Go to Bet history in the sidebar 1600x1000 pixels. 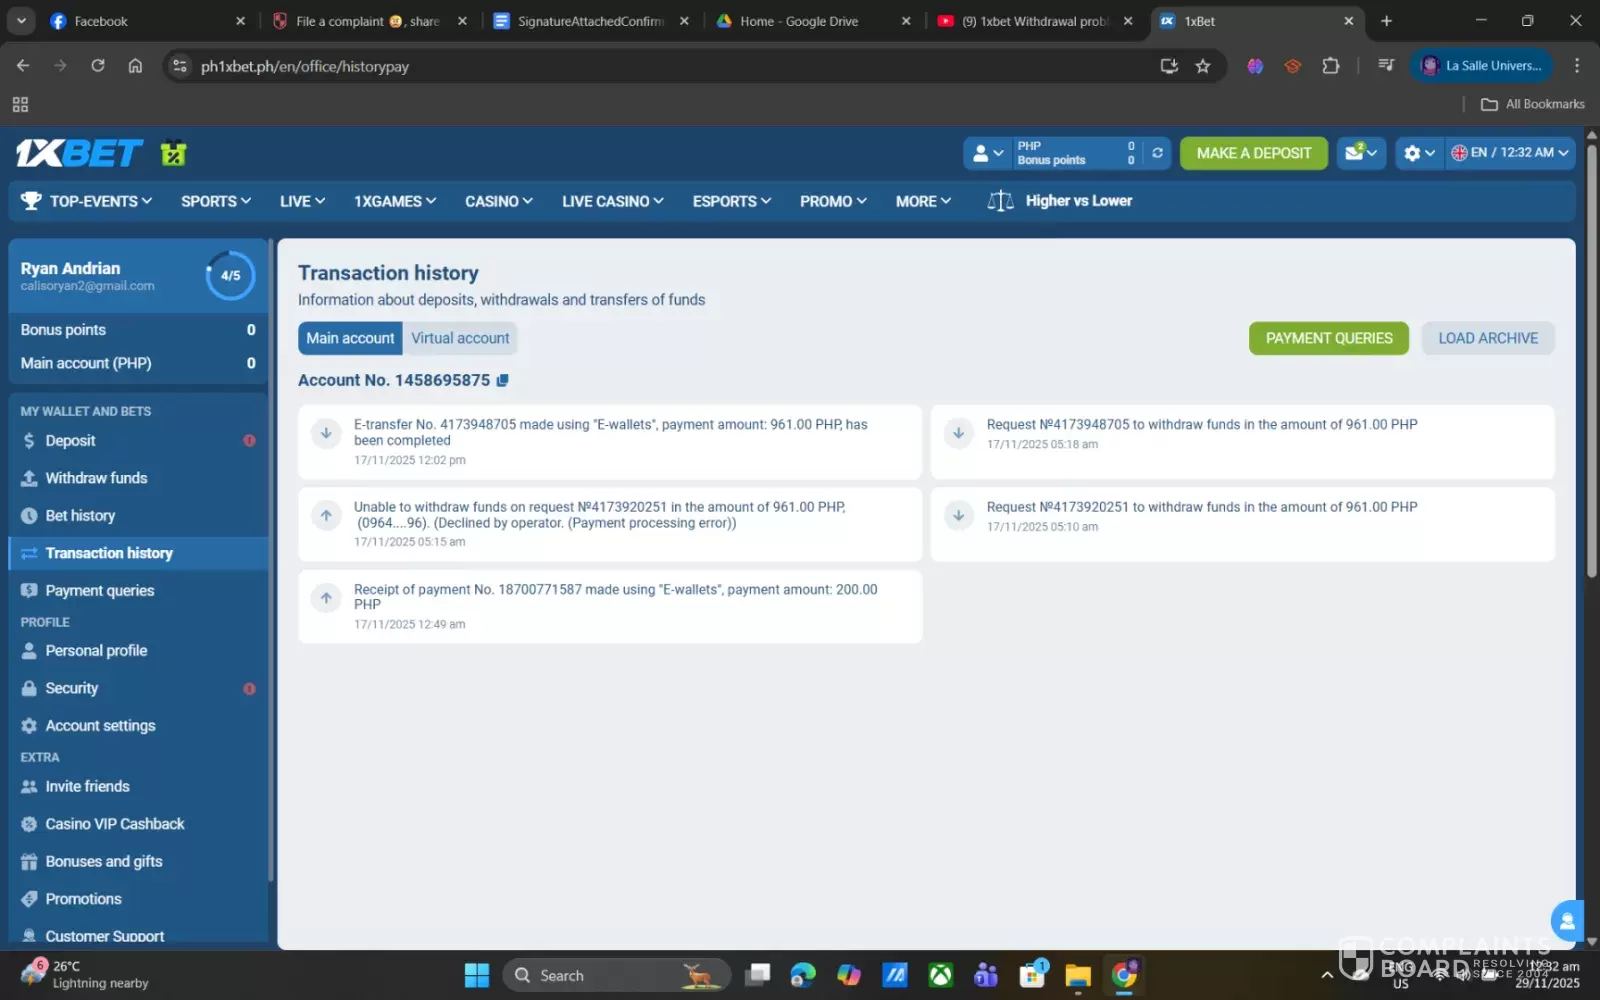coord(80,516)
